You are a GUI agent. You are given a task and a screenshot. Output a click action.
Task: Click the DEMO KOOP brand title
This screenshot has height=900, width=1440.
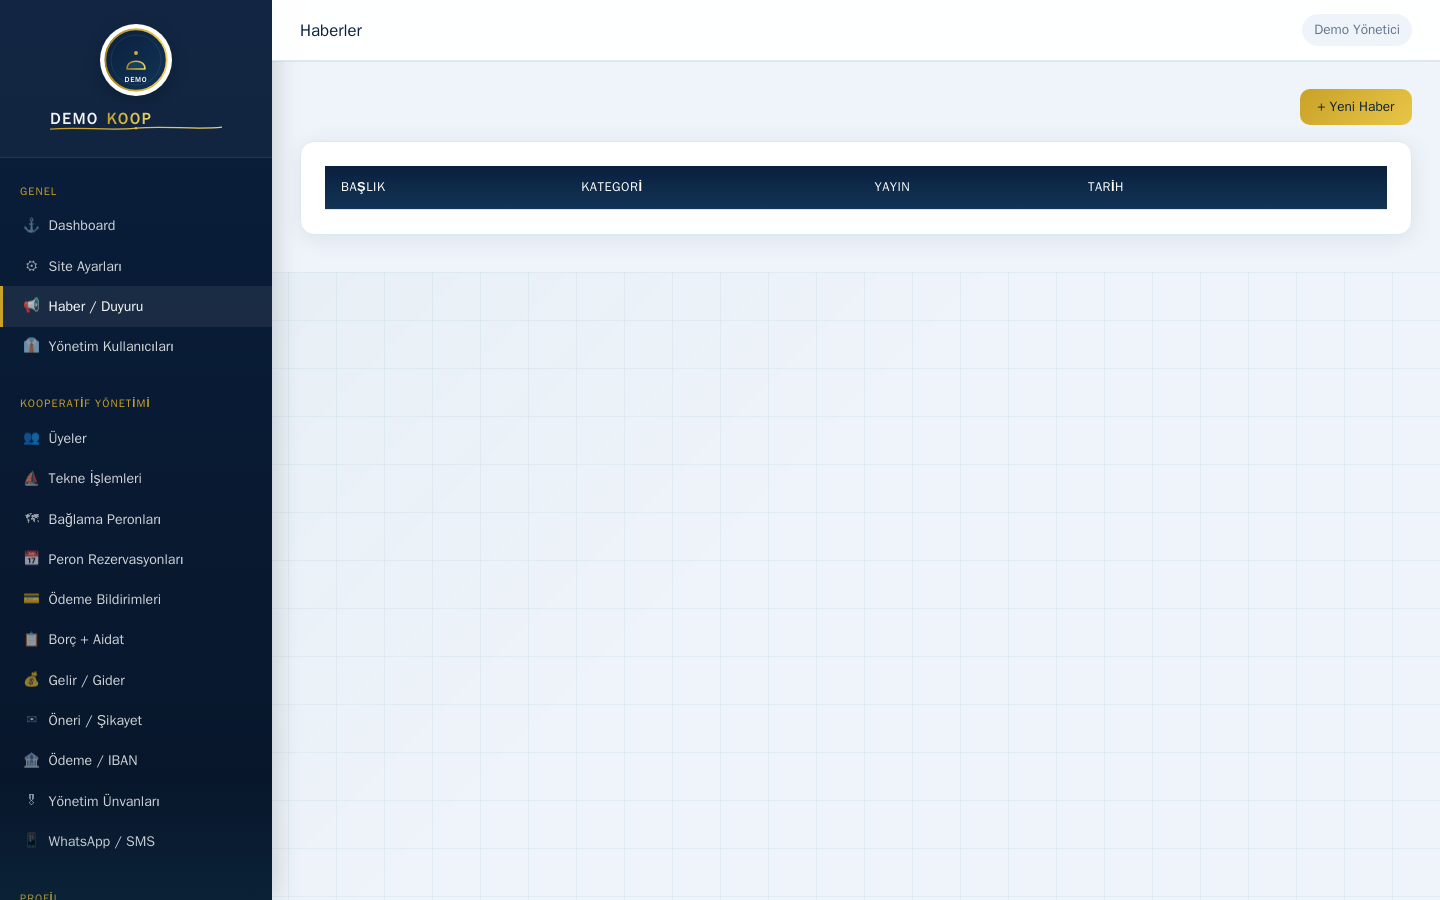coord(101,119)
